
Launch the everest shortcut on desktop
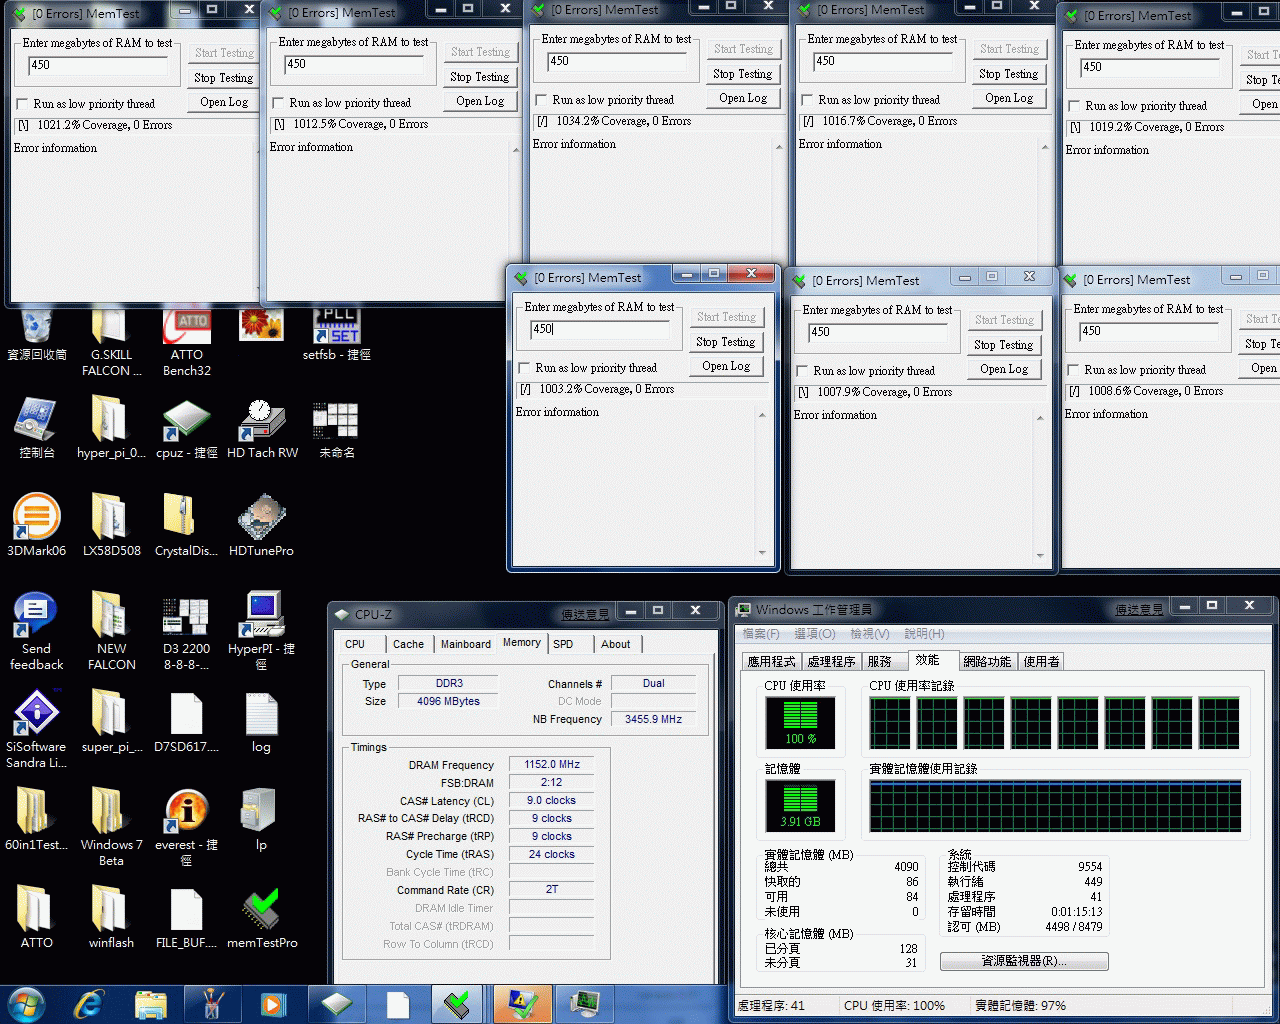tap(186, 813)
